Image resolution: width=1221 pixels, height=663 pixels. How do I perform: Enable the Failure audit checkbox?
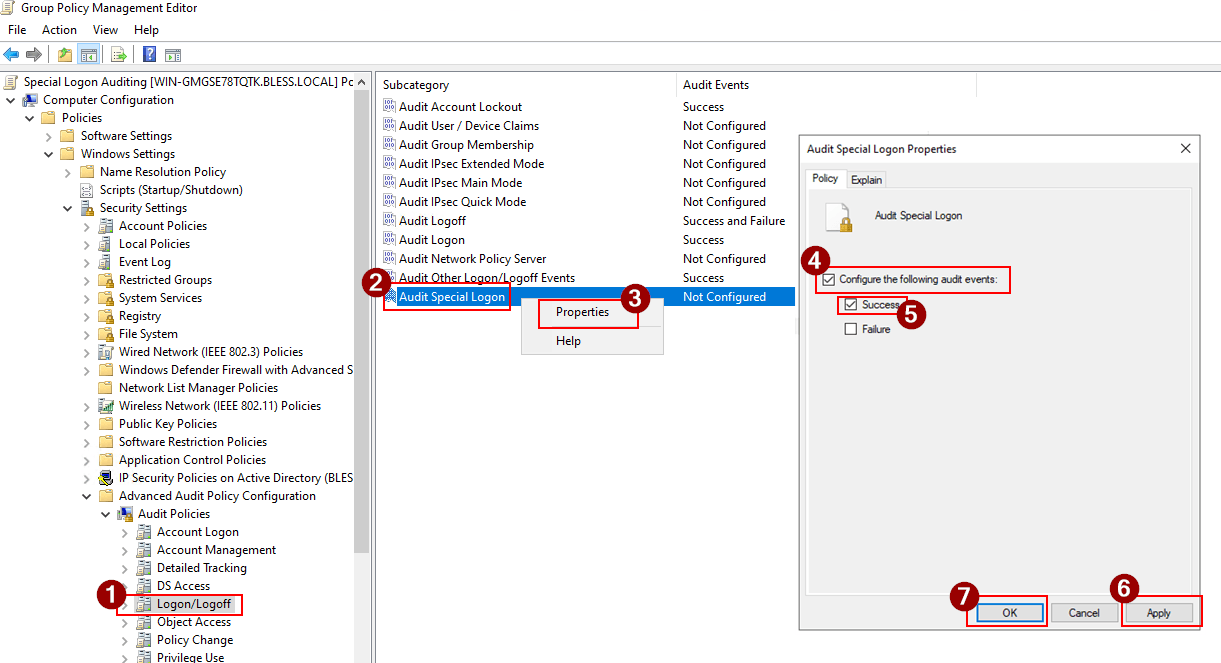(x=851, y=329)
